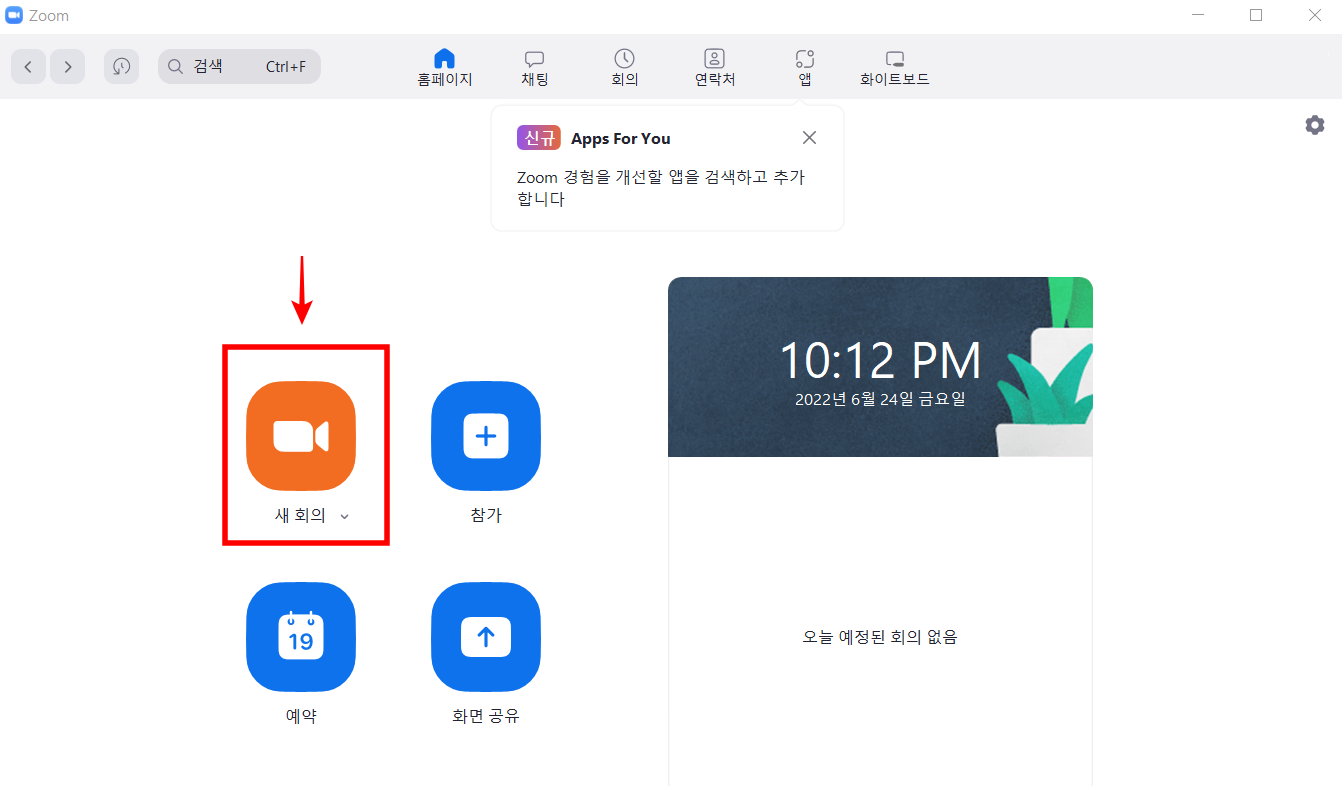
Task: Click the 10:12 PM clock display
Action: (880, 361)
